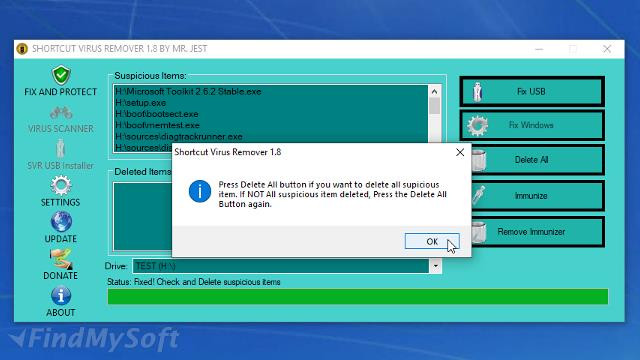Click the Remove Immunizer button
The height and width of the screenshot is (360, 640).
(x=537, y=232)
